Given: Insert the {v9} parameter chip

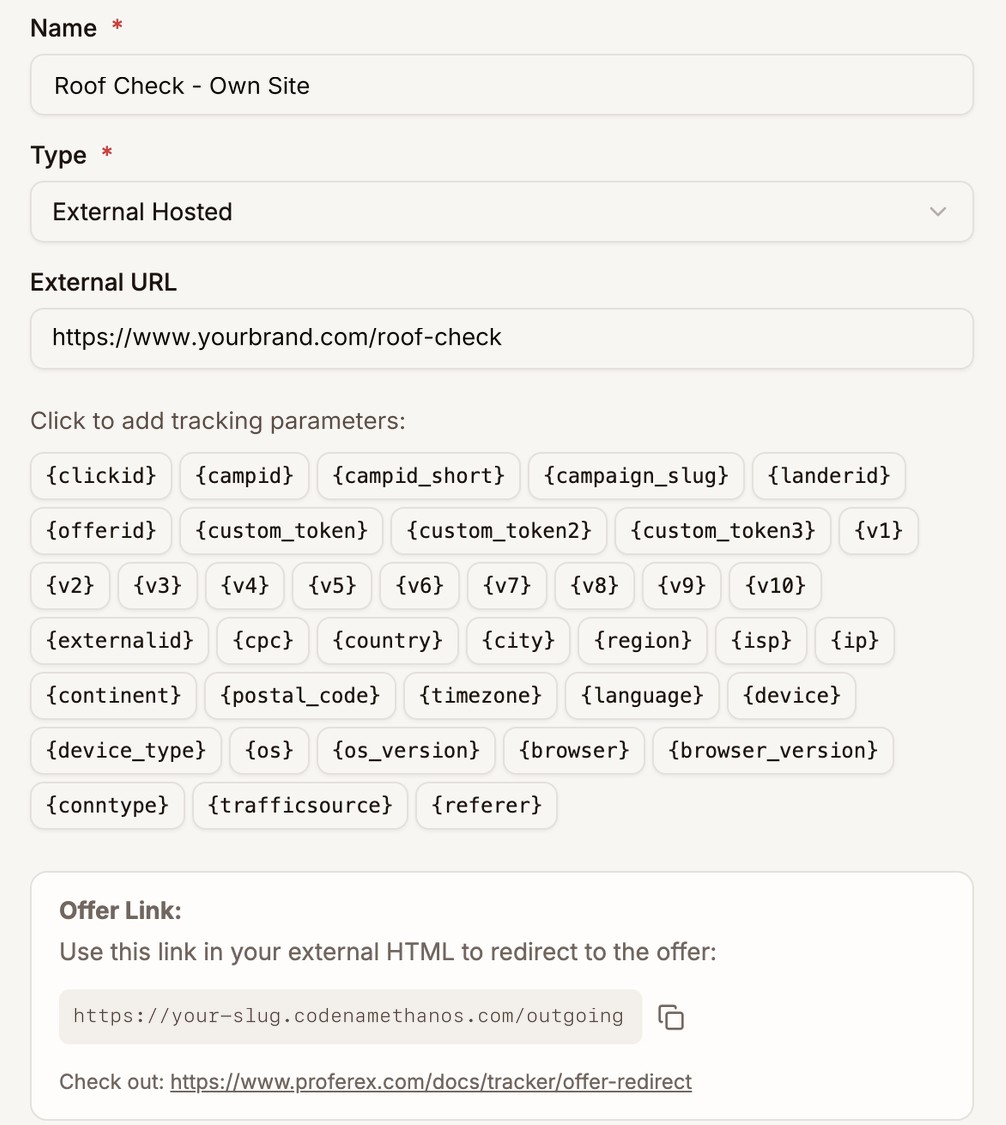Looking at the screenshot, I should click(x=682, y=585).
